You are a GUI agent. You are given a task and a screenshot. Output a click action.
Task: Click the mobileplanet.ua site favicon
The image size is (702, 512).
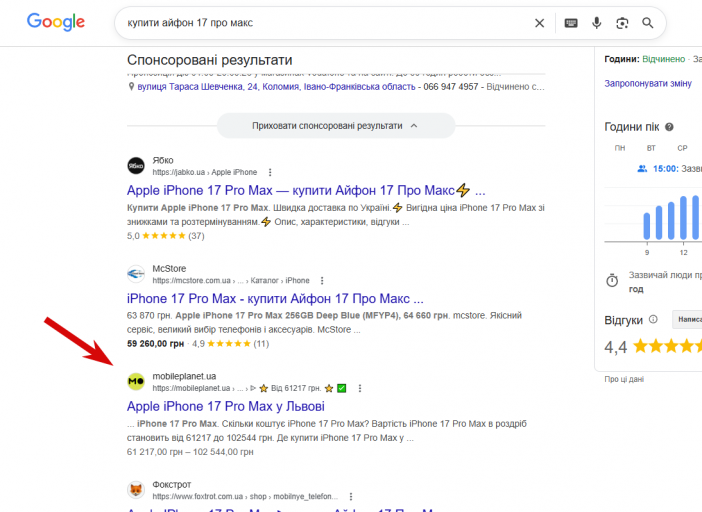(136, 382)
